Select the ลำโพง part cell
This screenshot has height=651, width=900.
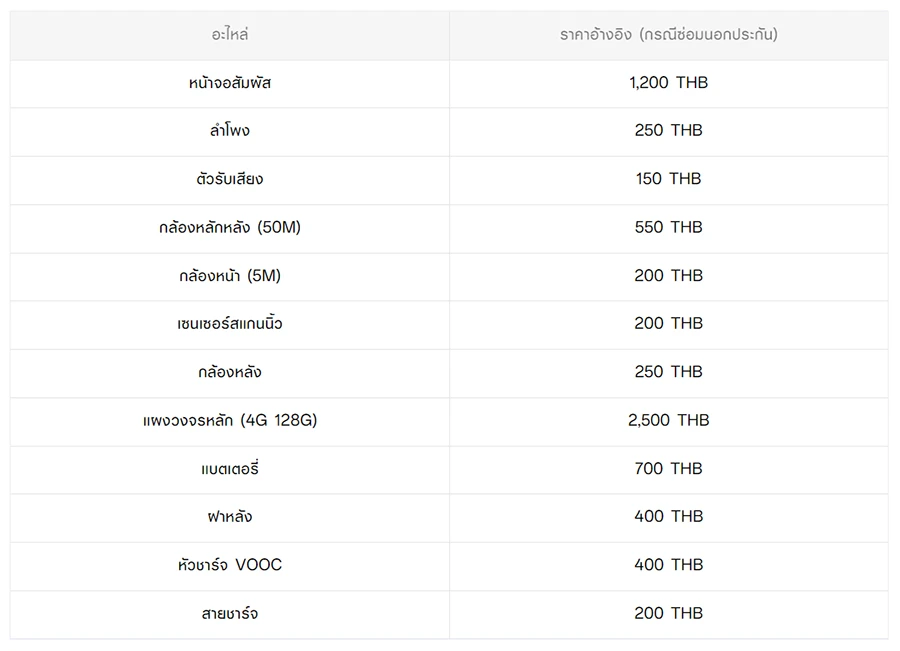230,131
